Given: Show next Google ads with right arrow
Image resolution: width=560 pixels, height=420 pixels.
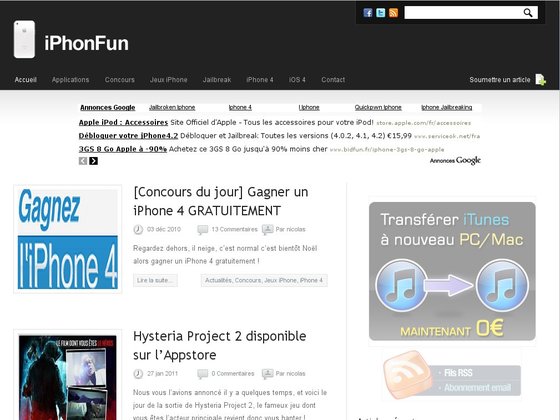Looking at the screenshot, I should (x=94, y=161).
